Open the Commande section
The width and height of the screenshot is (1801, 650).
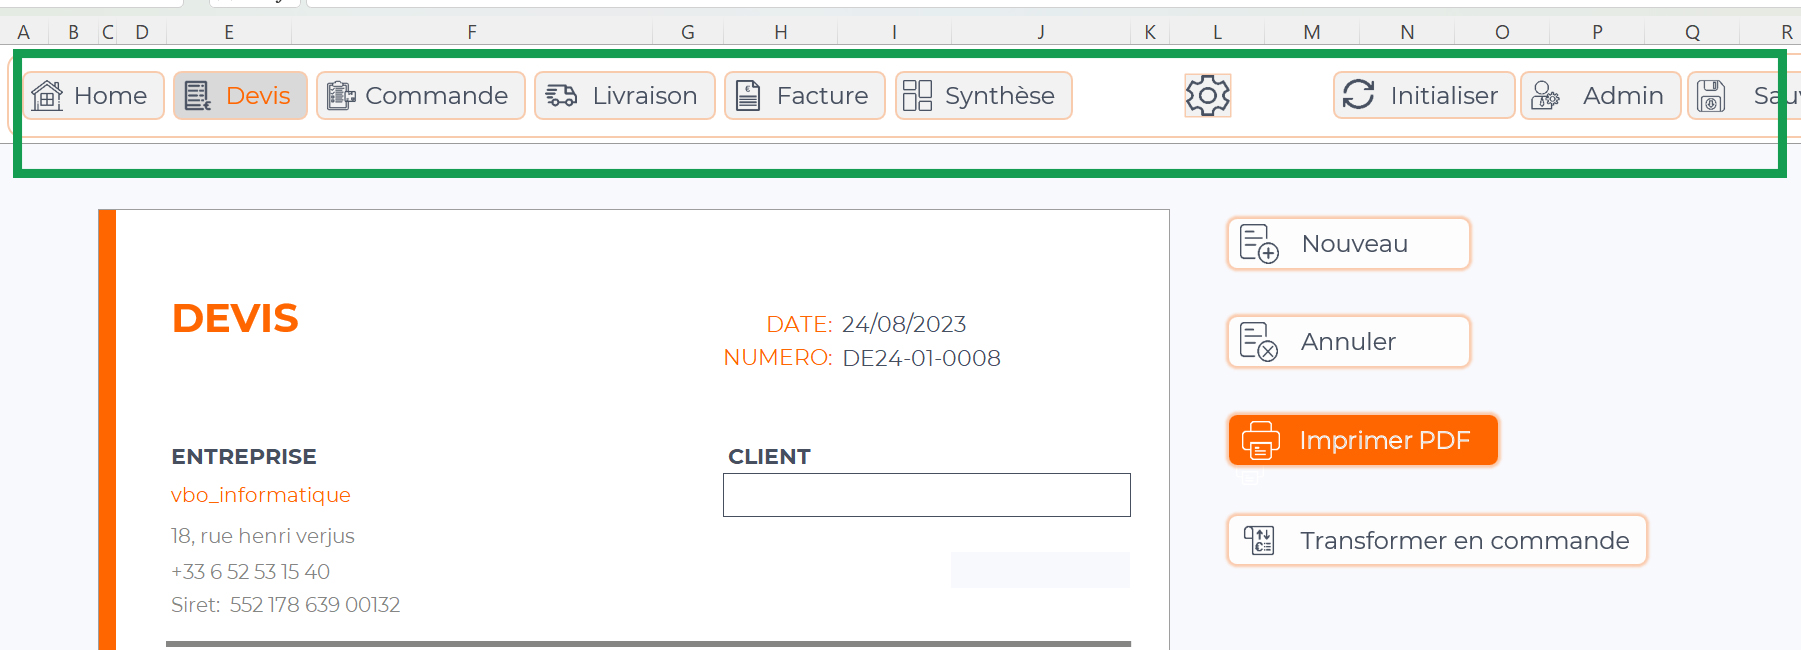coord(421,96)
